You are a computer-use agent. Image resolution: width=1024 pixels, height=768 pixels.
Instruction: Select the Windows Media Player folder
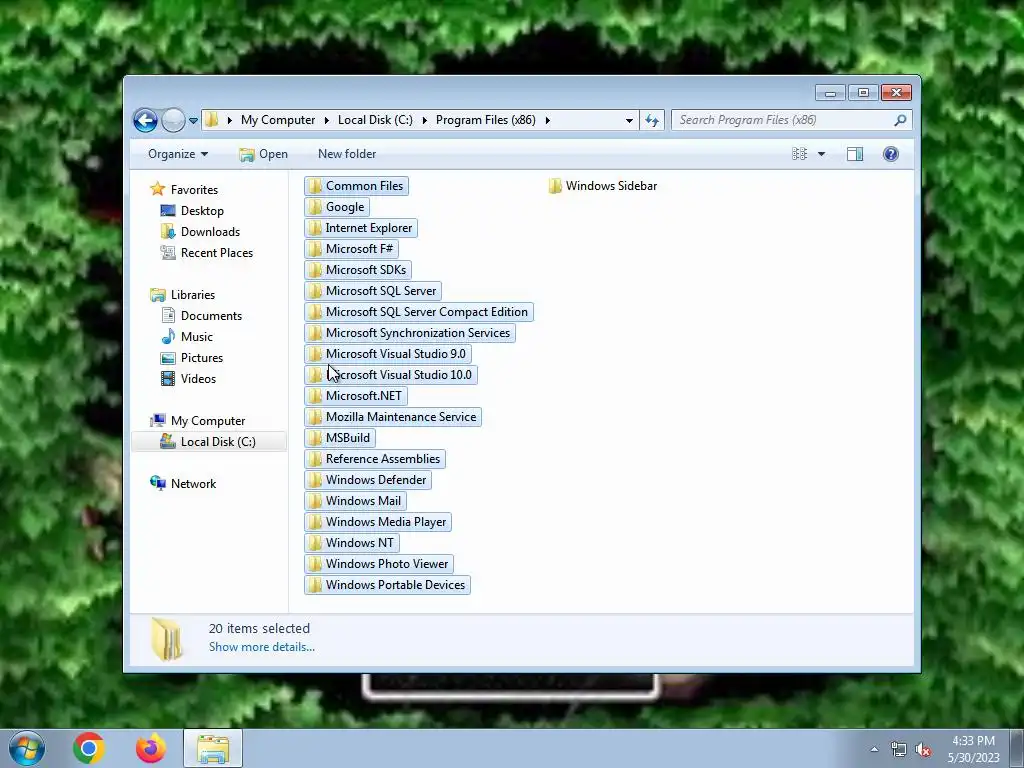pyautogui.click(x=378, y=522)
